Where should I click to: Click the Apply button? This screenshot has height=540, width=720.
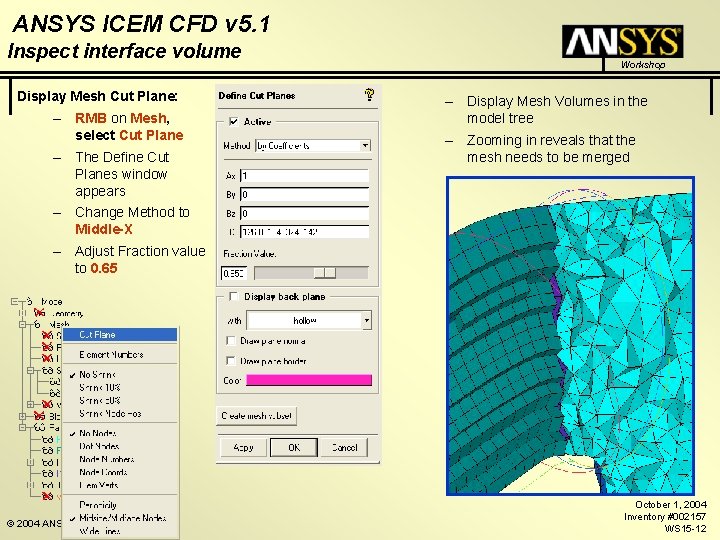pos(243,447)
